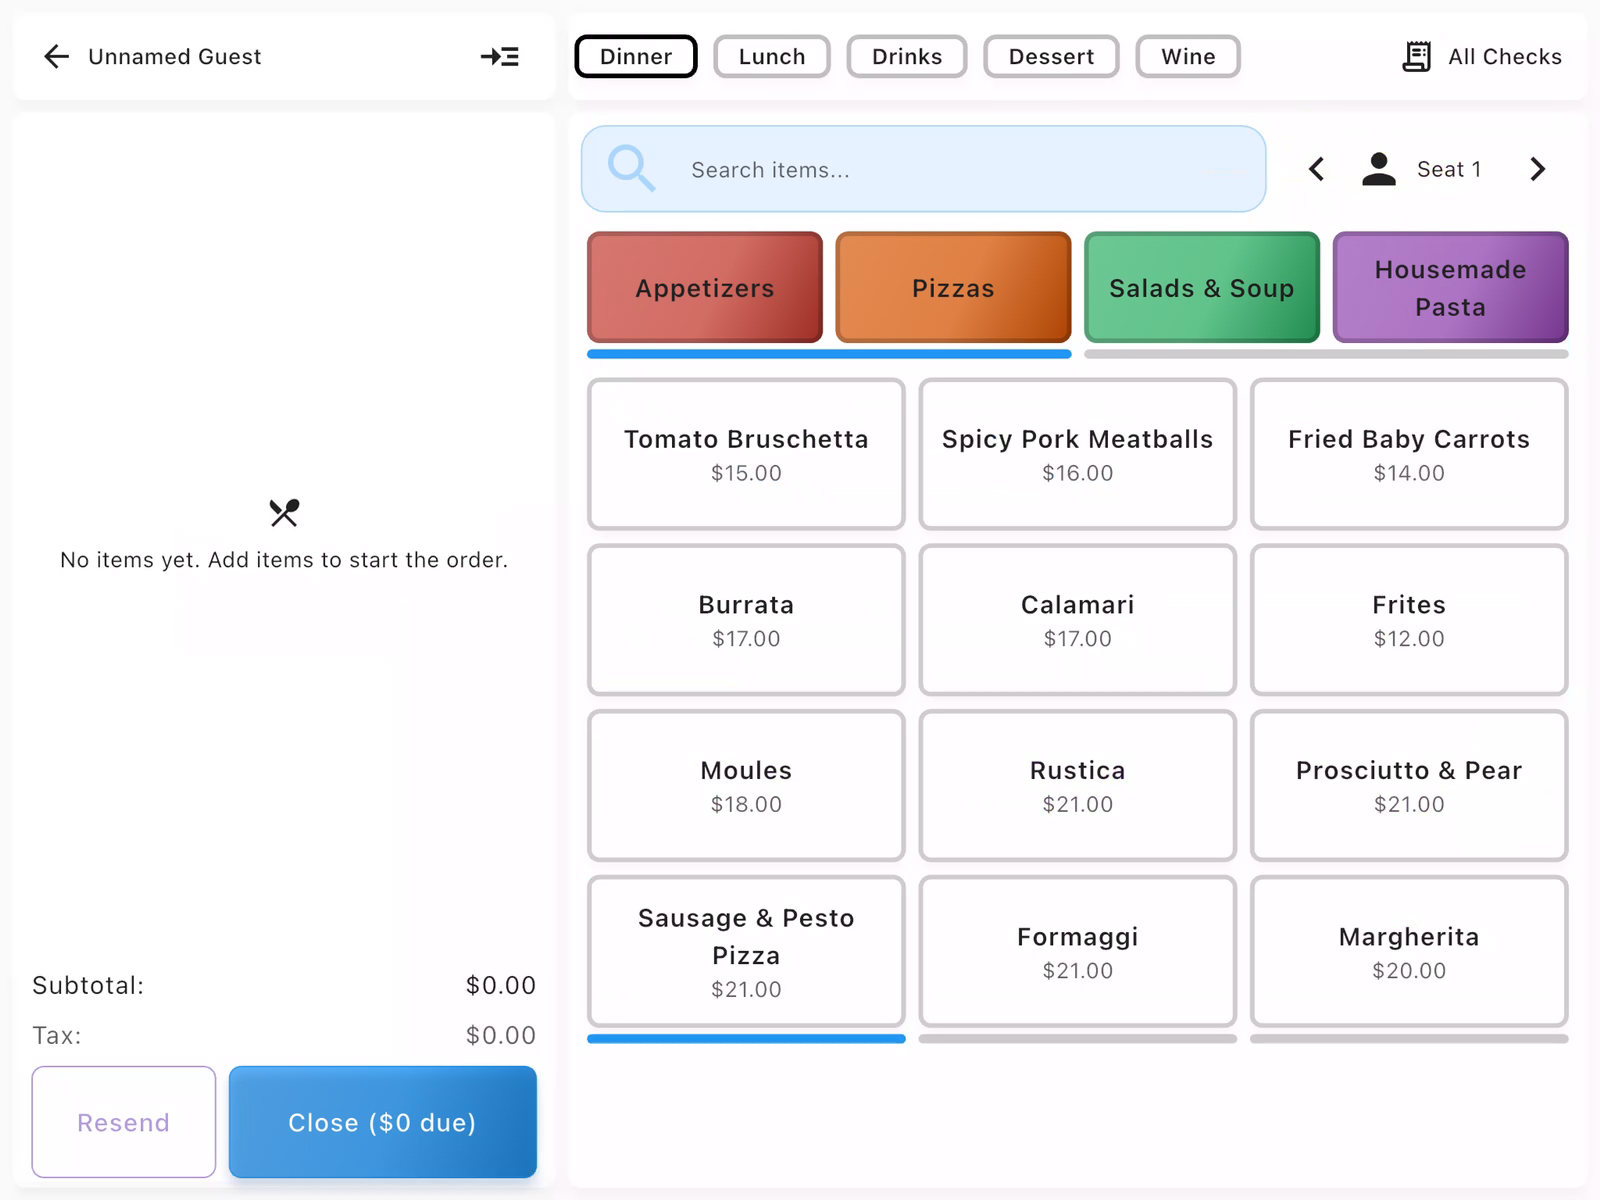Click the crossed utensils empty-order icon
1600x1200 pixels.
(x=283, y=513)
